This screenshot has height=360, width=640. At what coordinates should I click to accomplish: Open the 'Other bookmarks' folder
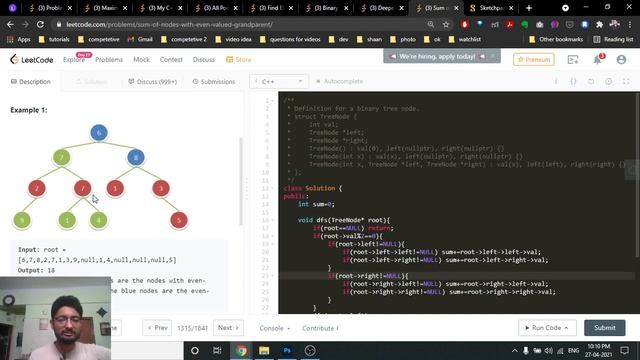coord(556,39)
